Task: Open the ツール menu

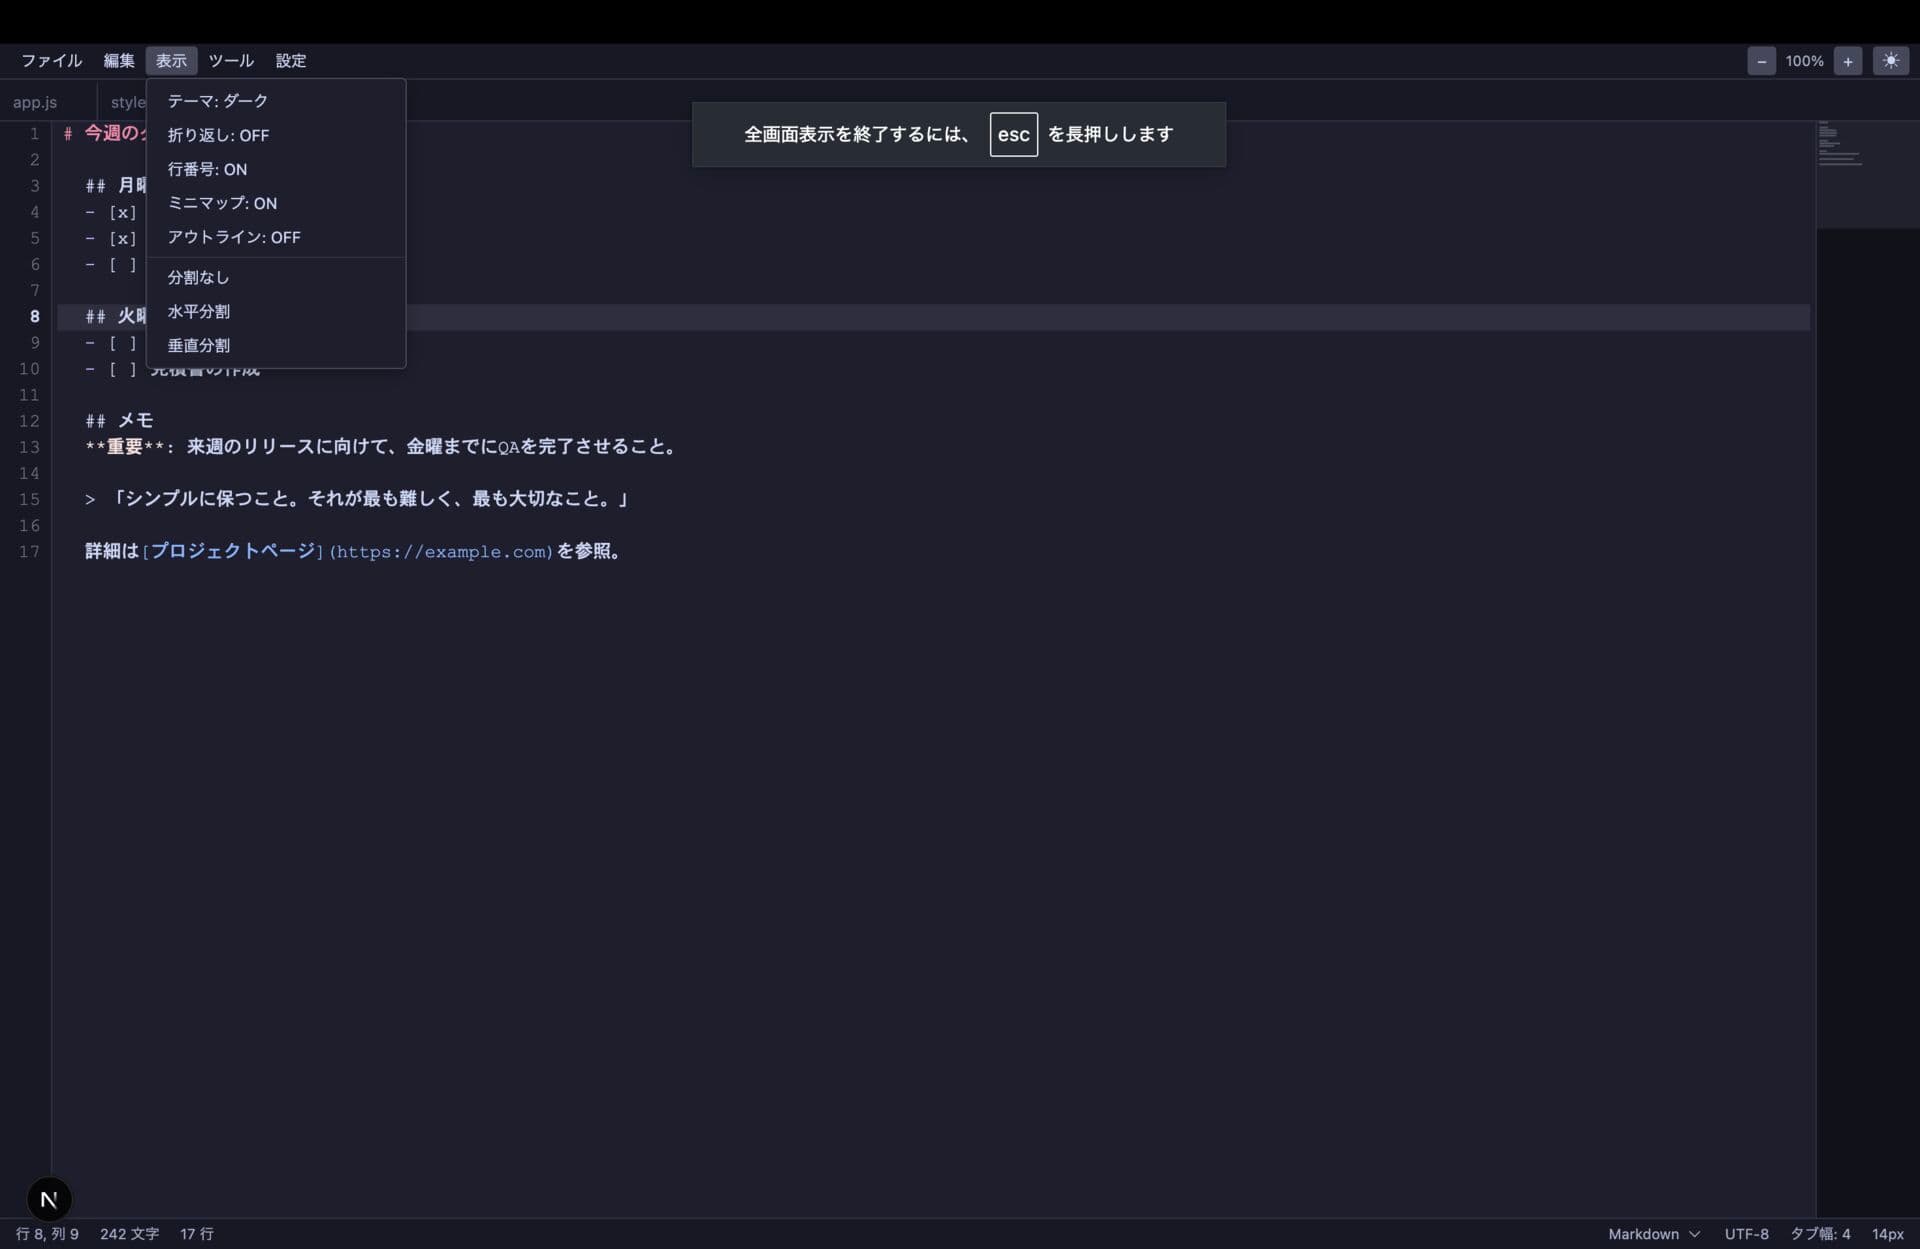Action: tap(231, 61)
